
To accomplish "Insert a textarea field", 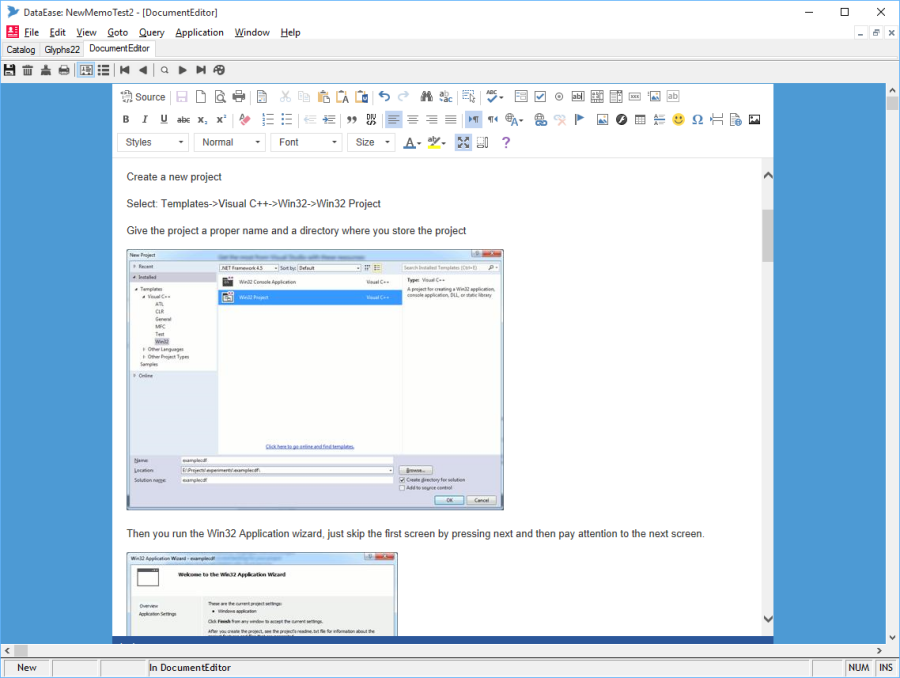I will (597, 96).
